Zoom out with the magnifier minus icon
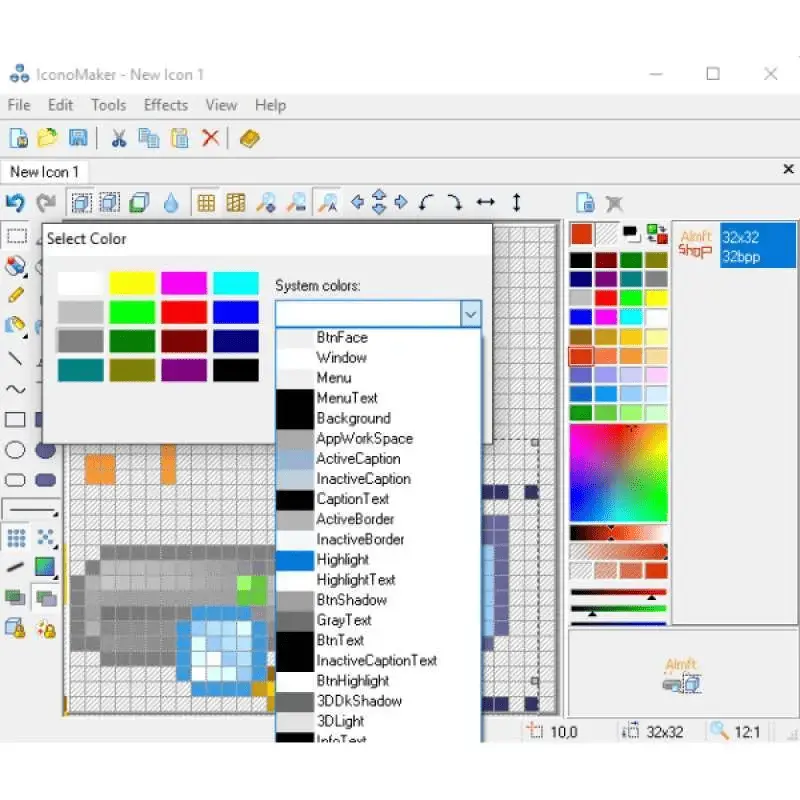The image size is (800, 800). pos(296,203)
